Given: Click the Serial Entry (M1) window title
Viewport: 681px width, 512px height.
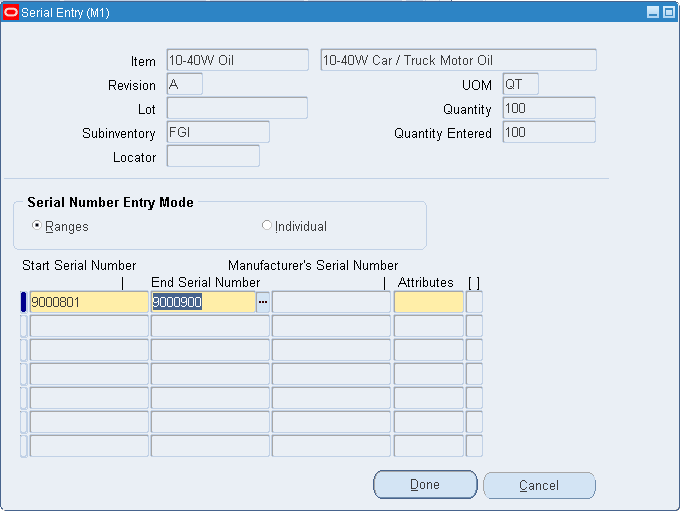Looking at the screenshot, I should [65, 13].
